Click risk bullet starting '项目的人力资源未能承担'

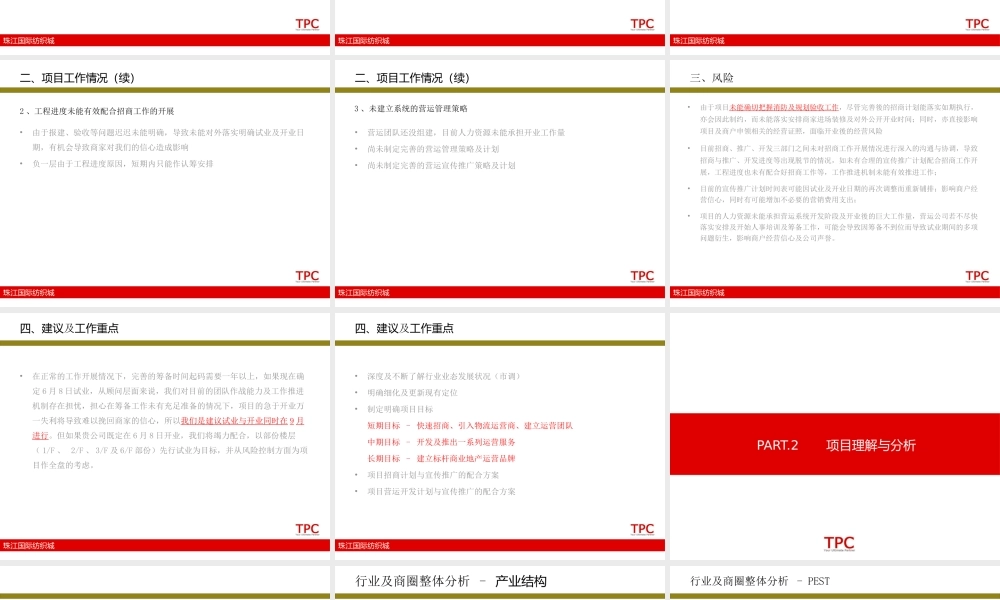click(839, 227)
